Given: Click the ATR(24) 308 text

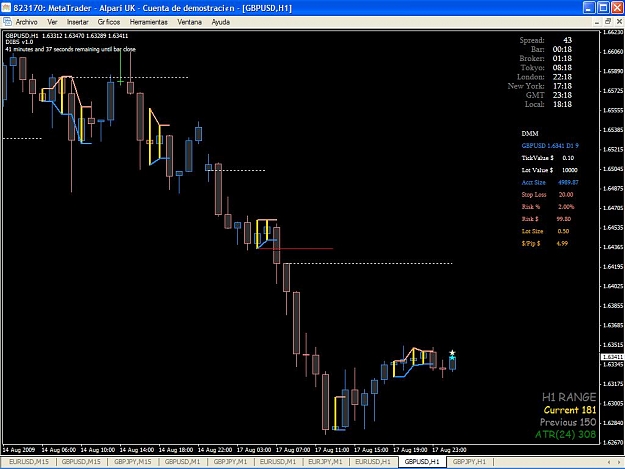Looking at the screenshot, I should coord(566,434).
